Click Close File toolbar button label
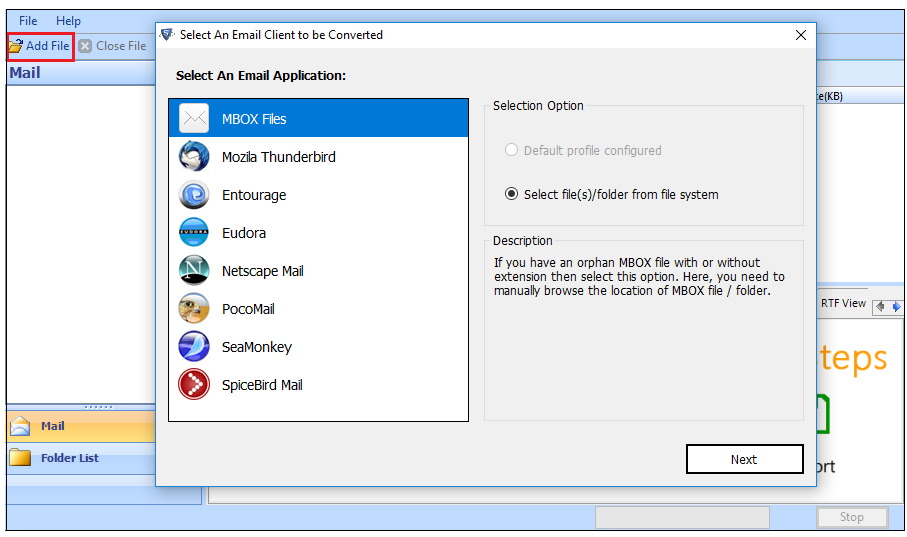The image size is (907, 537). click(121, 46)
